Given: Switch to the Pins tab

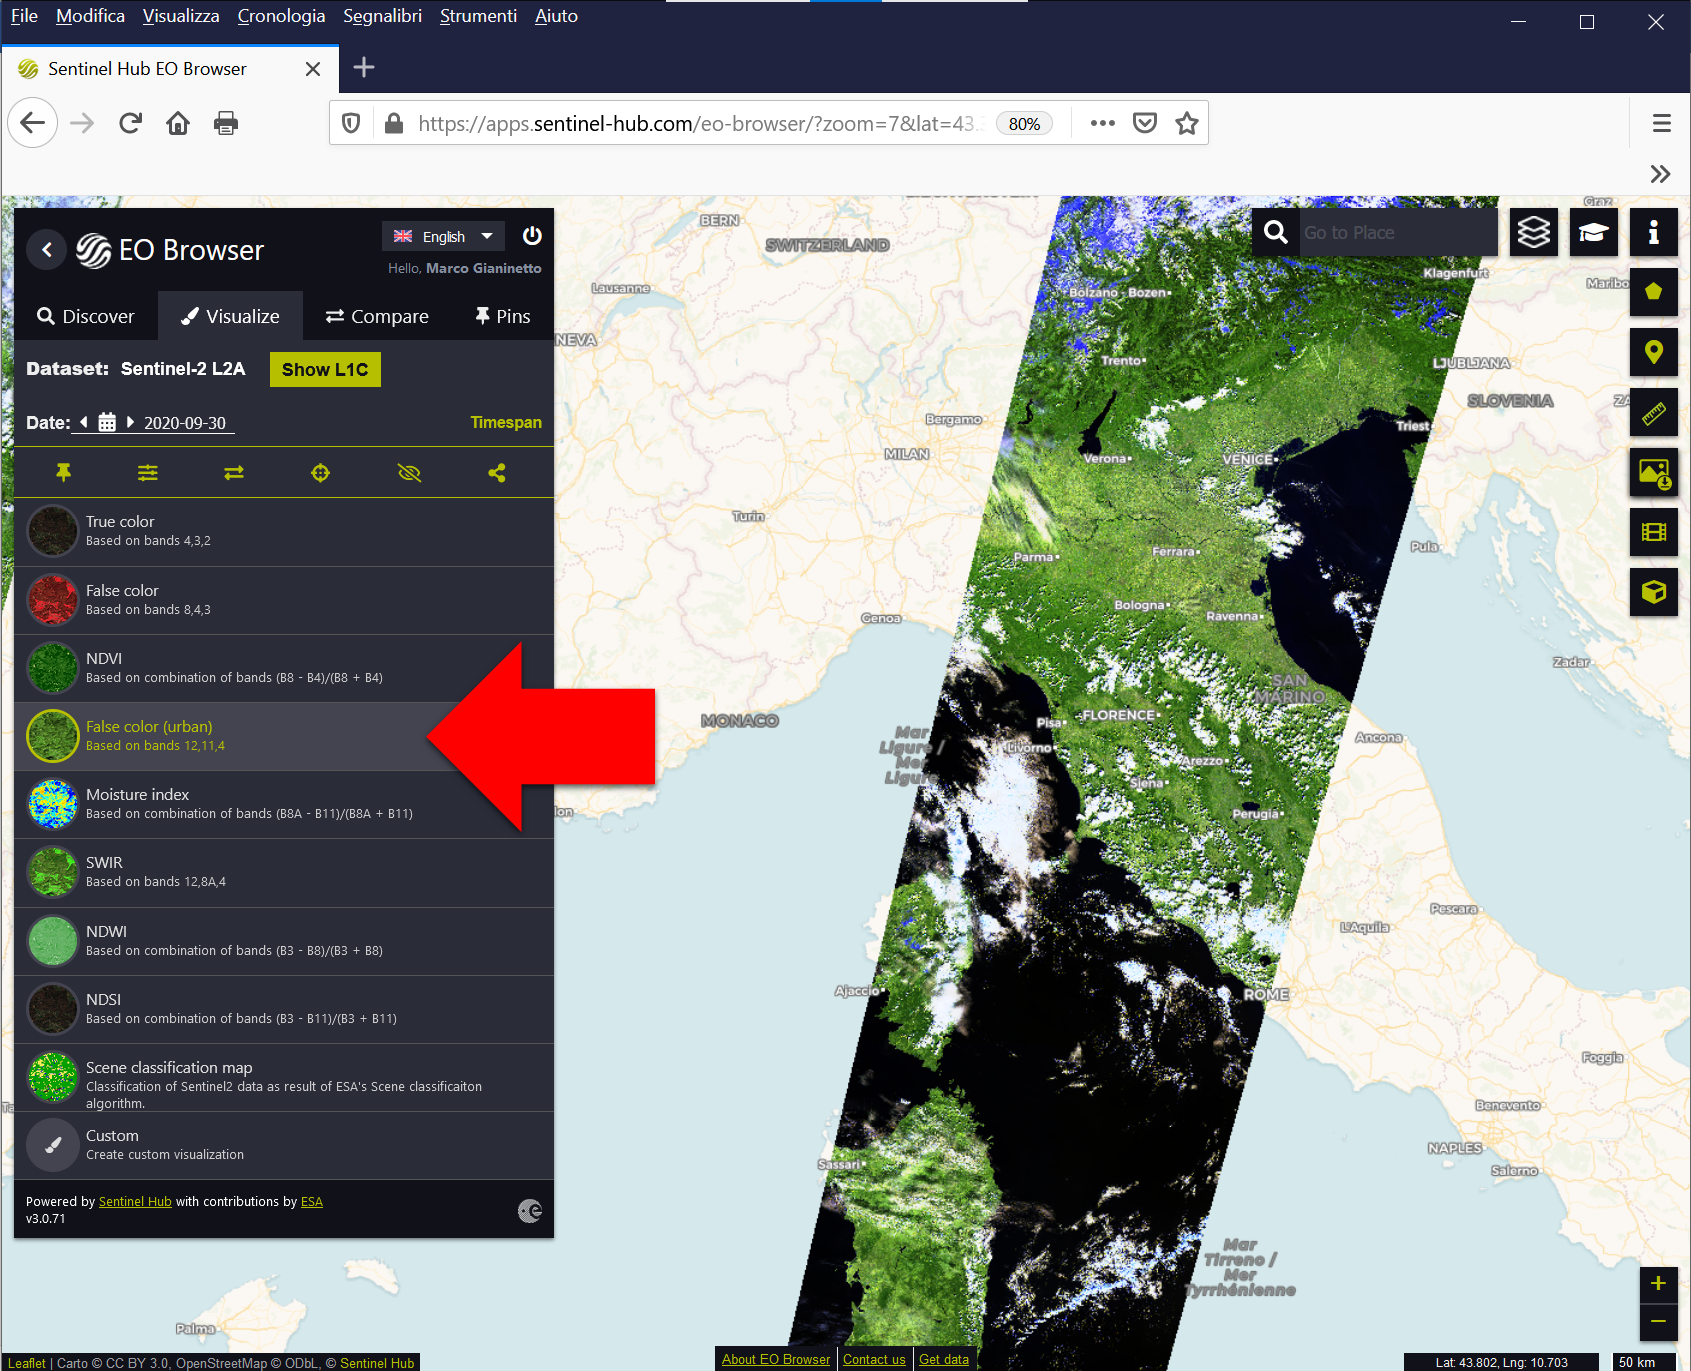Looking at the screenshot, I should point(502,316).
